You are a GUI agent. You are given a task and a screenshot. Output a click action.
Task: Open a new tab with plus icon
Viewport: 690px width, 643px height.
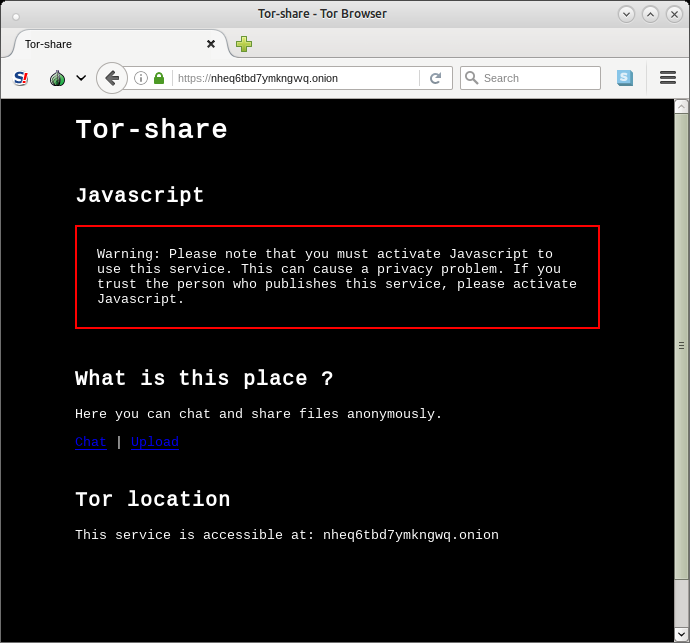click(244, 44)
